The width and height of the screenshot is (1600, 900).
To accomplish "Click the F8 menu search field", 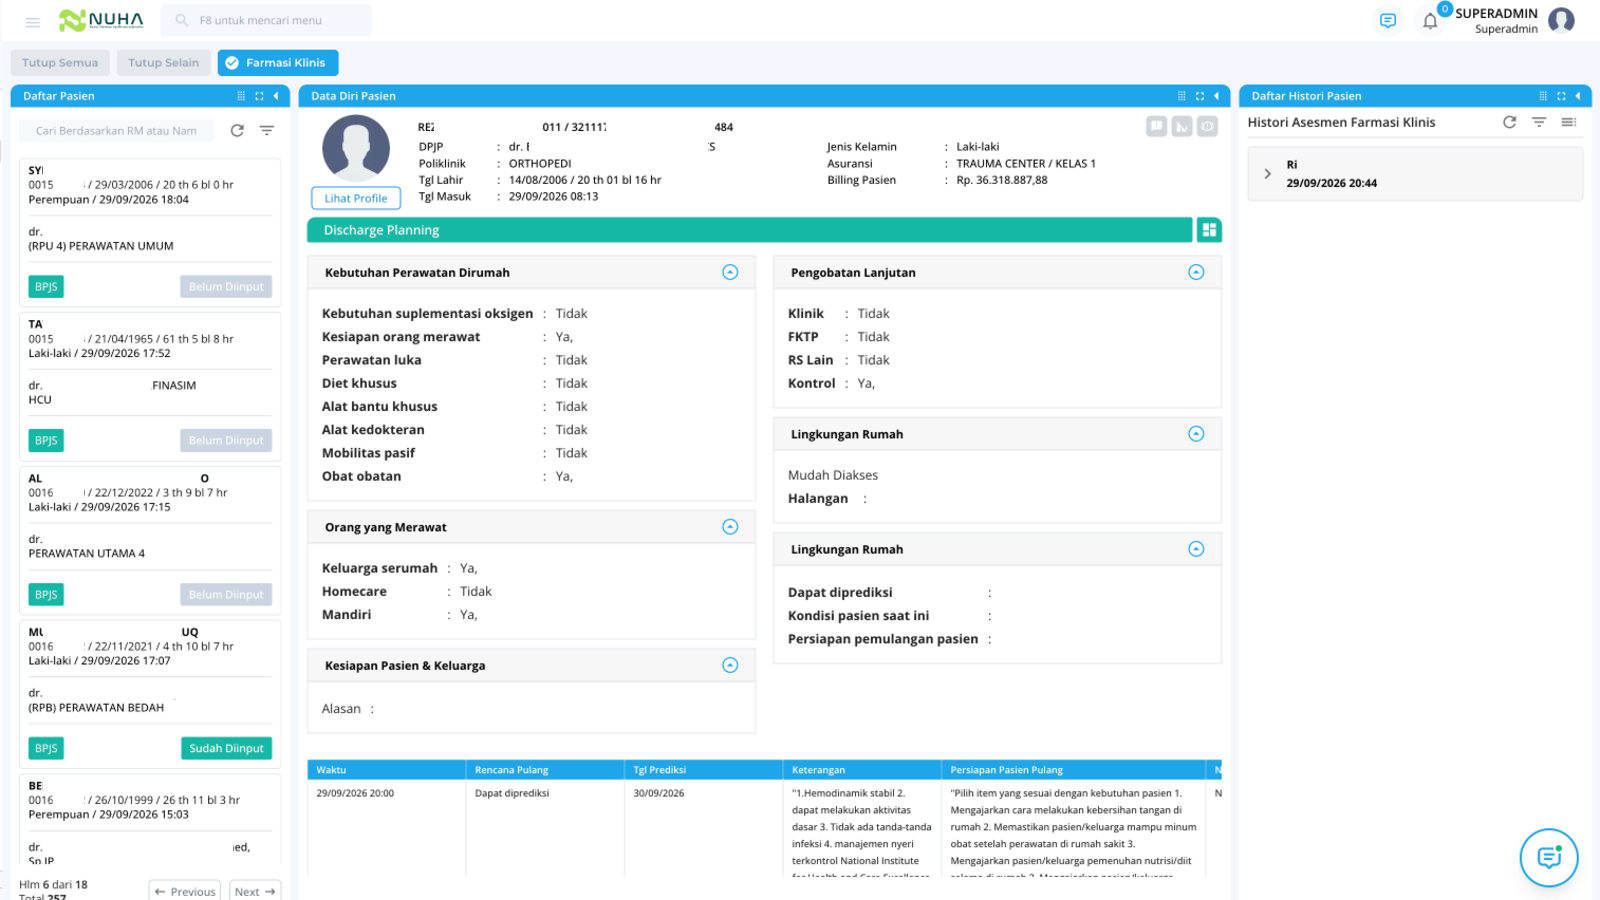I will pos(267,20).
